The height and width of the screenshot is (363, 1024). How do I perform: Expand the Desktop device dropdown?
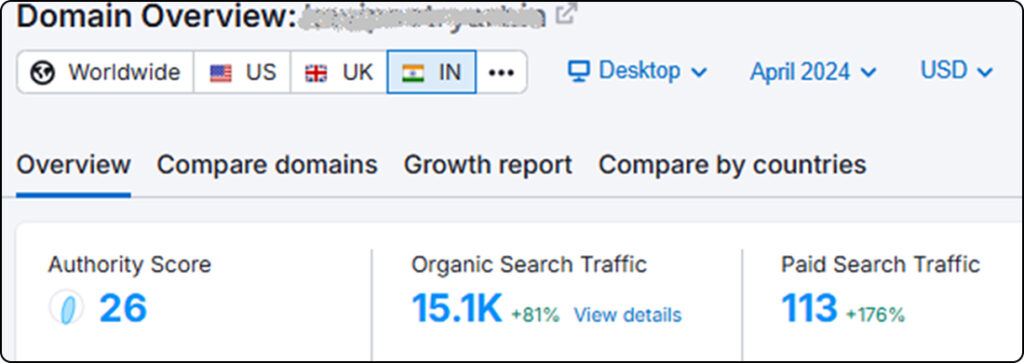(x=637, y=71)
